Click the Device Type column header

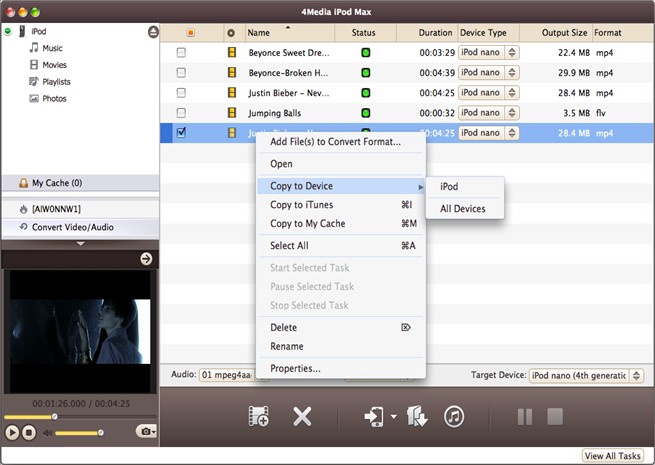coord(488,33)
